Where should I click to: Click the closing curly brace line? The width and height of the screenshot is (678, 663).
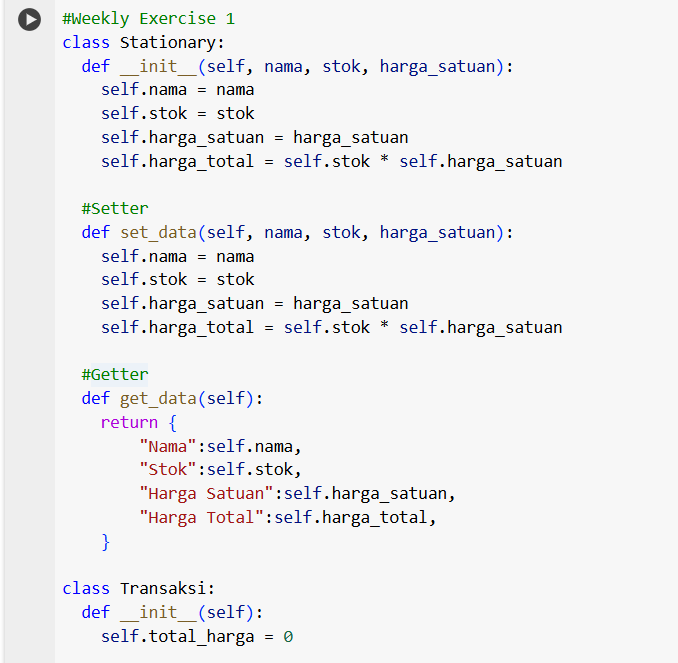105,541
